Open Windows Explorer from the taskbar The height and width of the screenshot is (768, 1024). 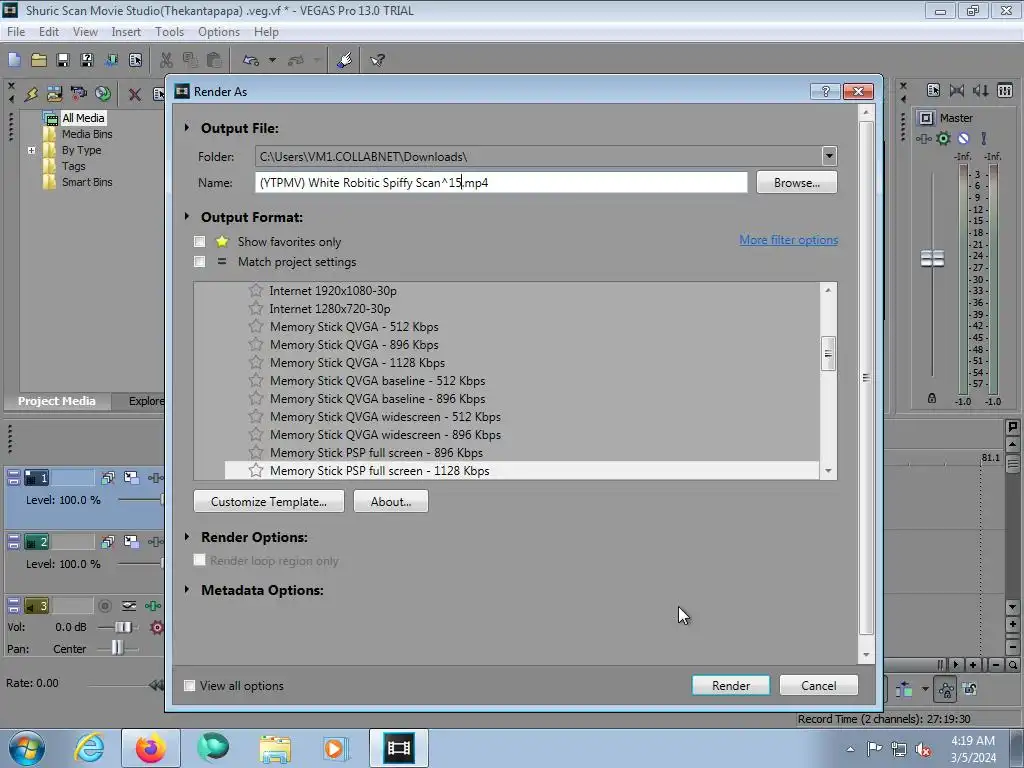point(275,748)
